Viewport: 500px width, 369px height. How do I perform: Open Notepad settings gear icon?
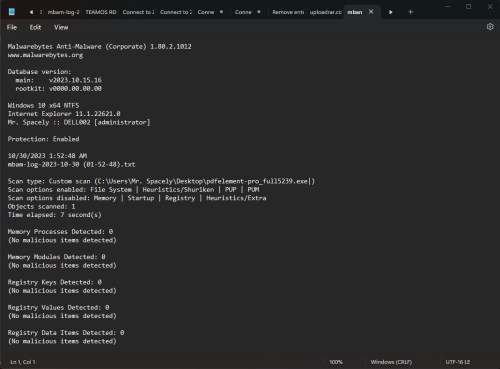490,27
